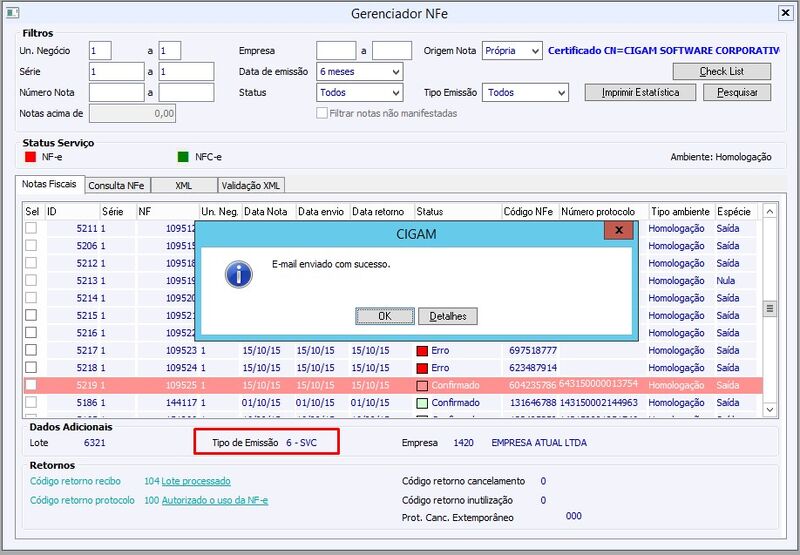Click the blue information icon in the CIGAM dialog

239,274
